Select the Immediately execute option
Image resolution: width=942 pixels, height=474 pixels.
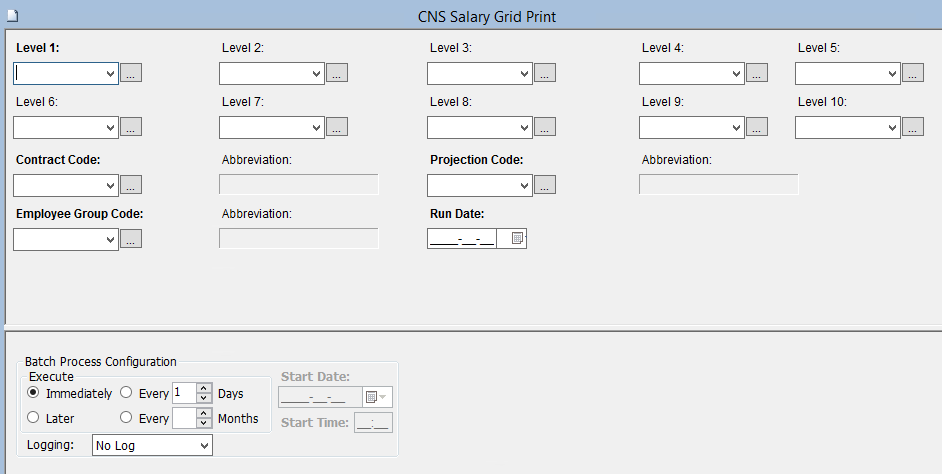pyautogui.click(x=34, y=393)
